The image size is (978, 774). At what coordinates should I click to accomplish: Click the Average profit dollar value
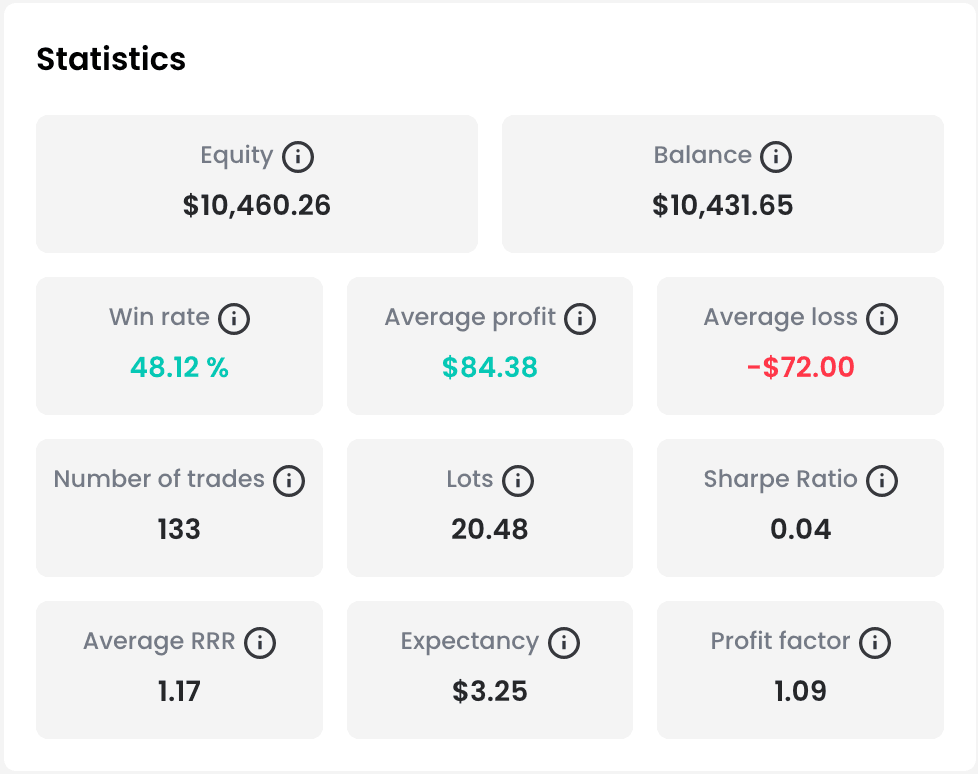490,367
